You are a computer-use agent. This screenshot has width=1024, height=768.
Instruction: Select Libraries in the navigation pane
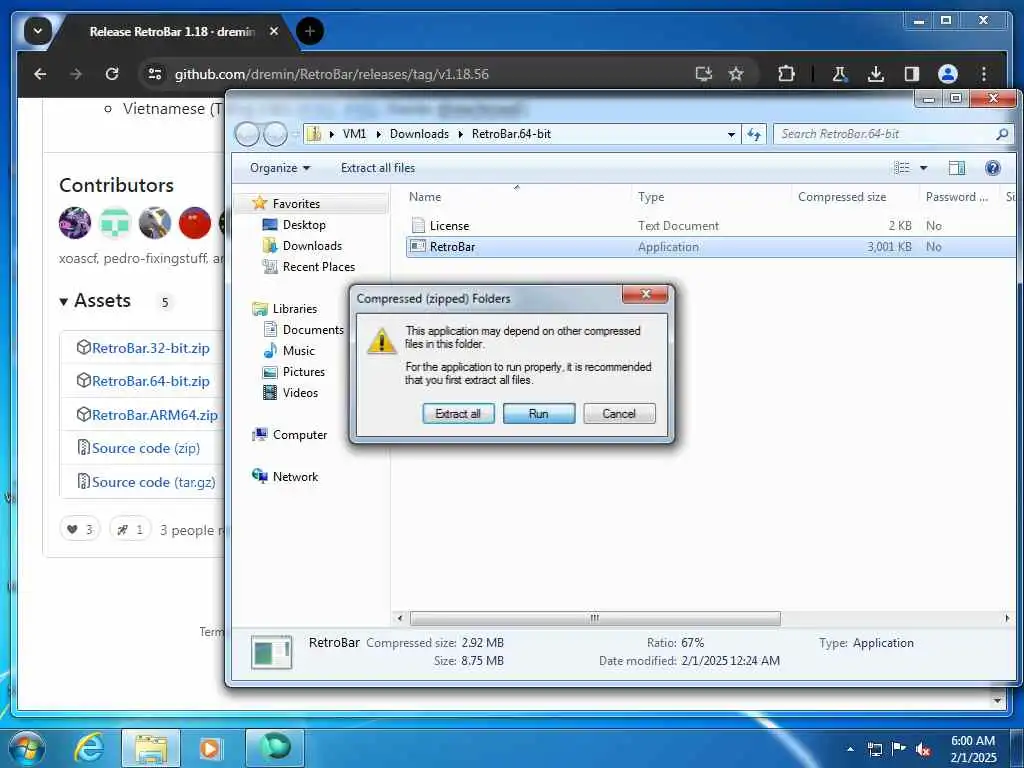tap(295, 309)
